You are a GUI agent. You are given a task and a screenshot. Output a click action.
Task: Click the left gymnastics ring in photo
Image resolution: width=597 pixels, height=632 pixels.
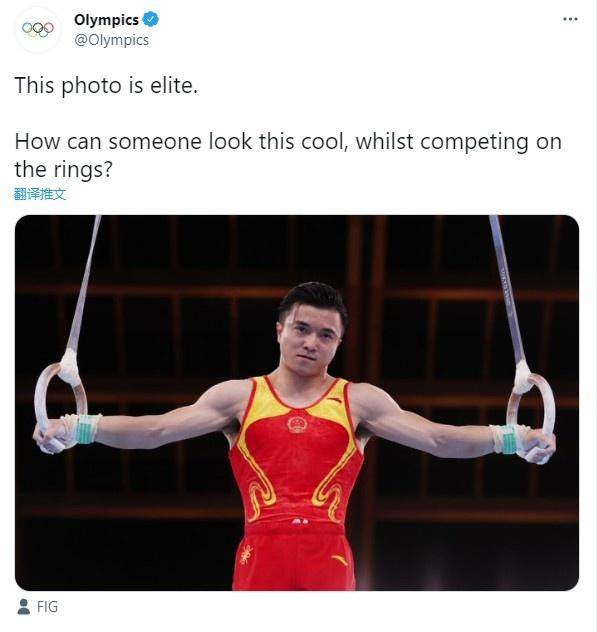60,403
